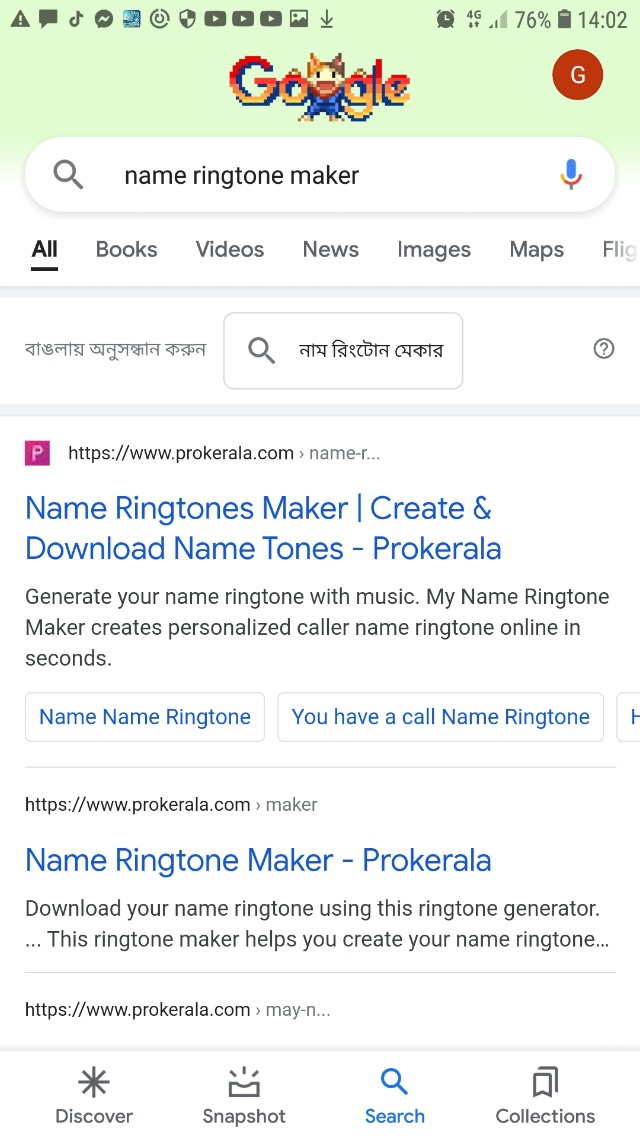Tap the magnifier icon in search bar

coord(68,175)
